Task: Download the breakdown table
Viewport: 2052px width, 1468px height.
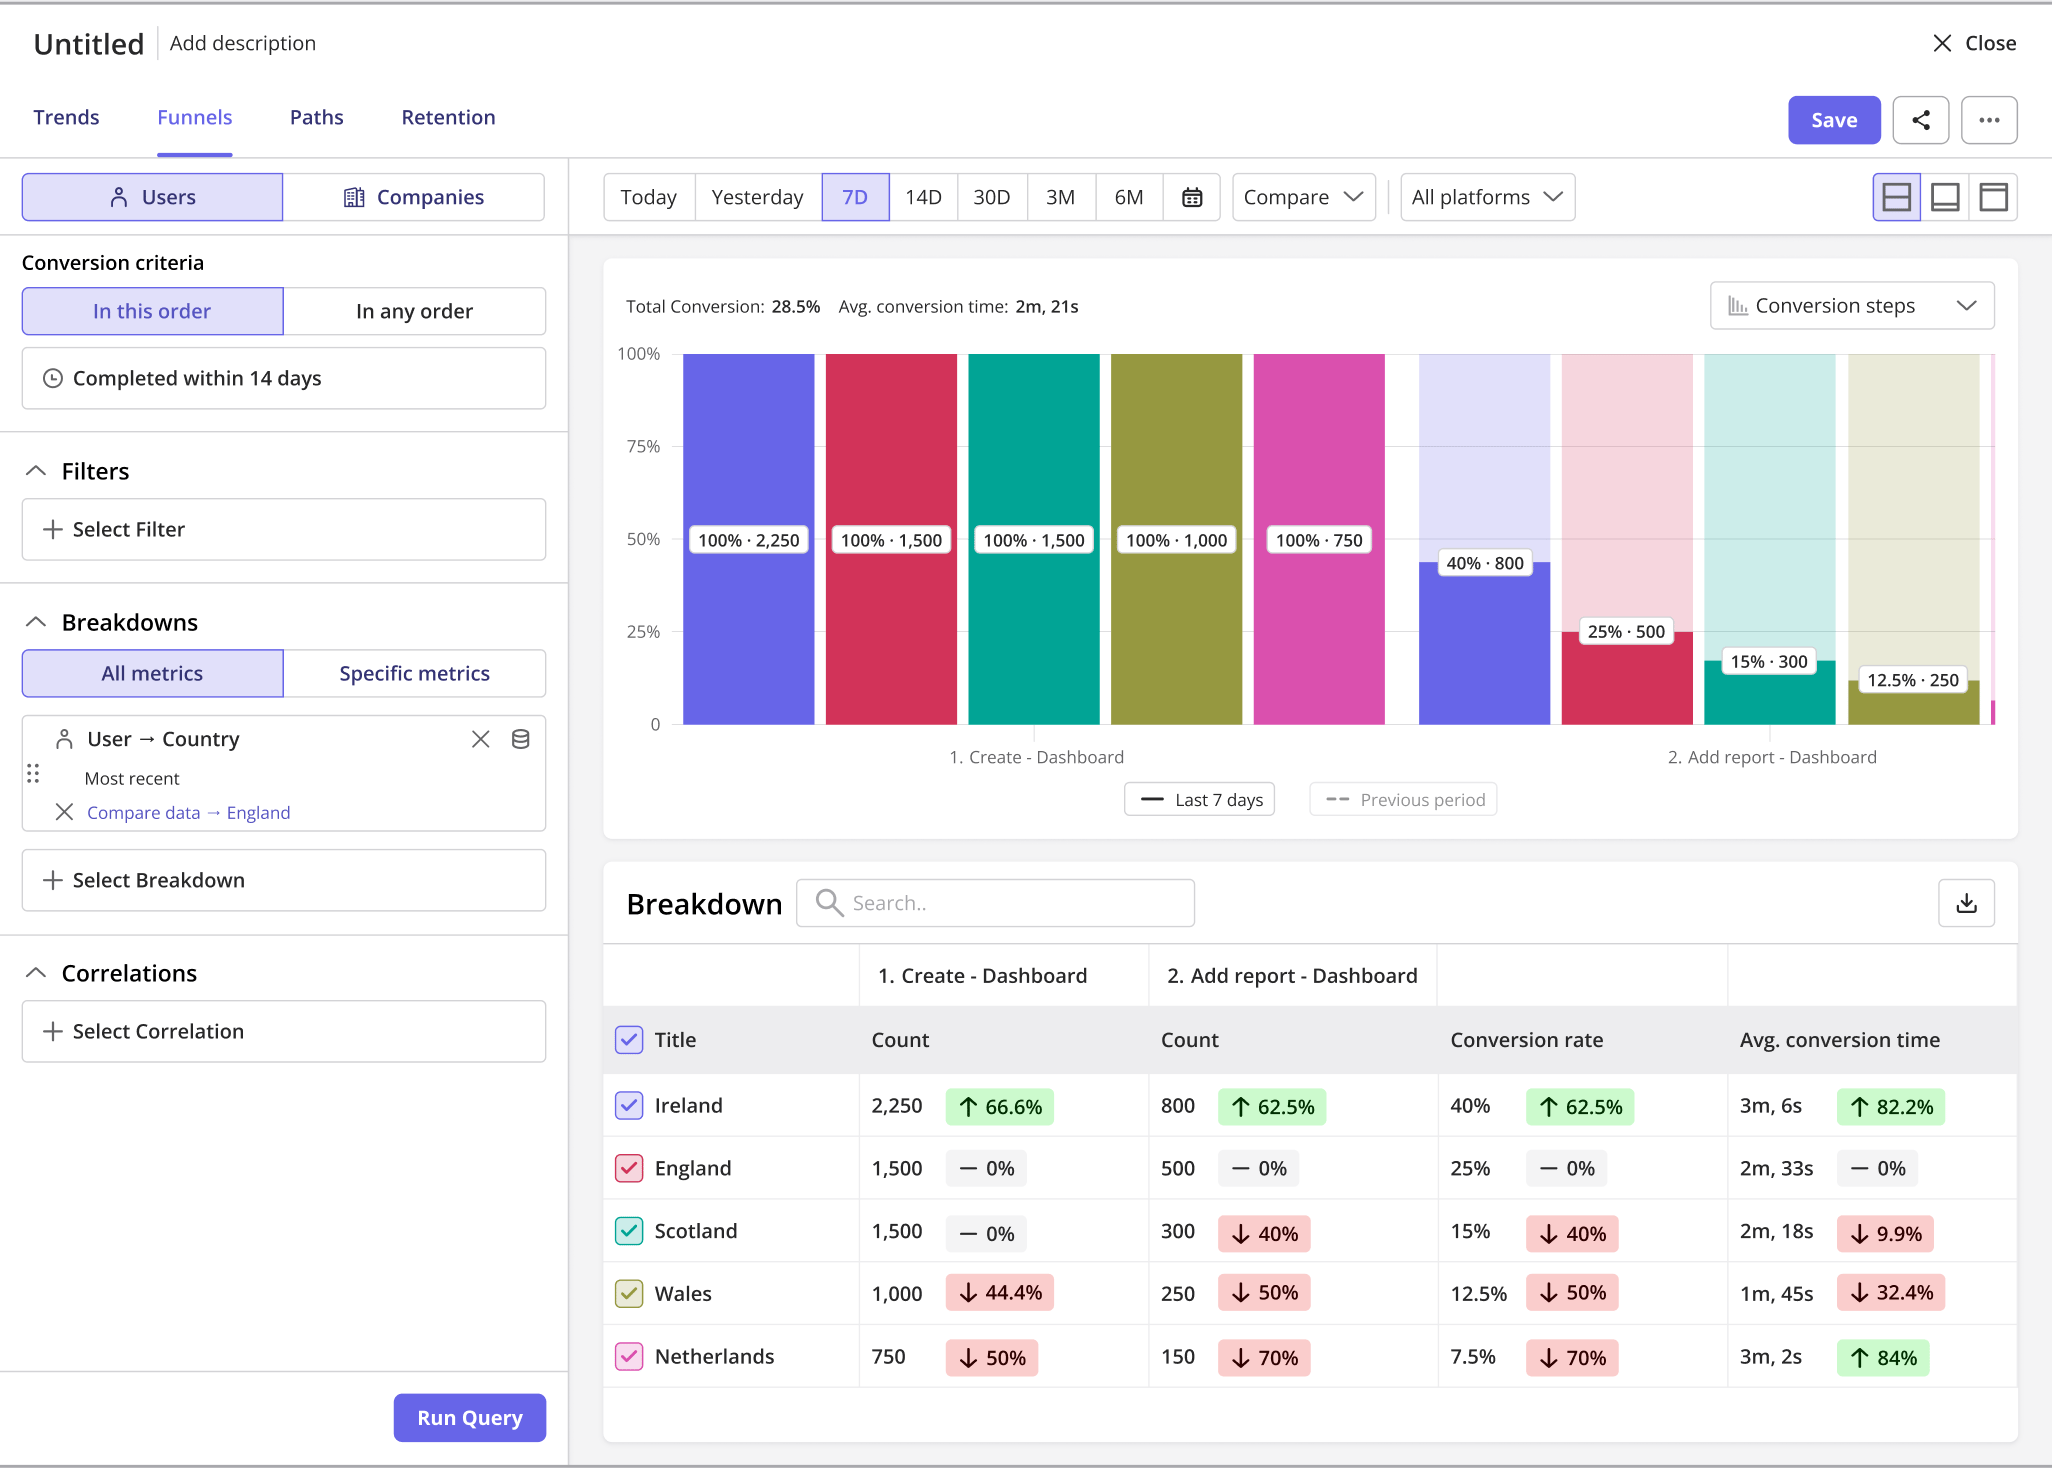Action: click(1966, 903)
